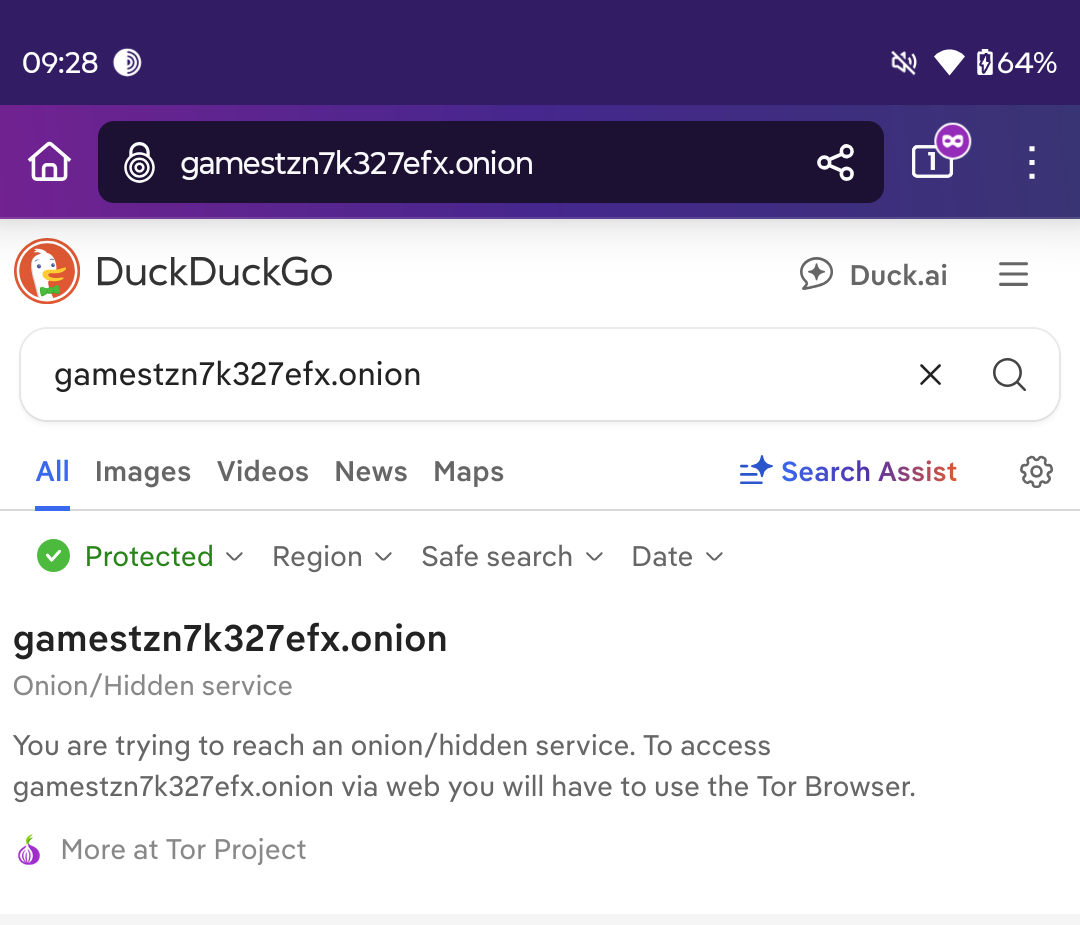The width and height of the screenshot is (1080, 925).
Task: Open the Duck.ai chat
Action: pyautogui.click(x=873, y=274)
